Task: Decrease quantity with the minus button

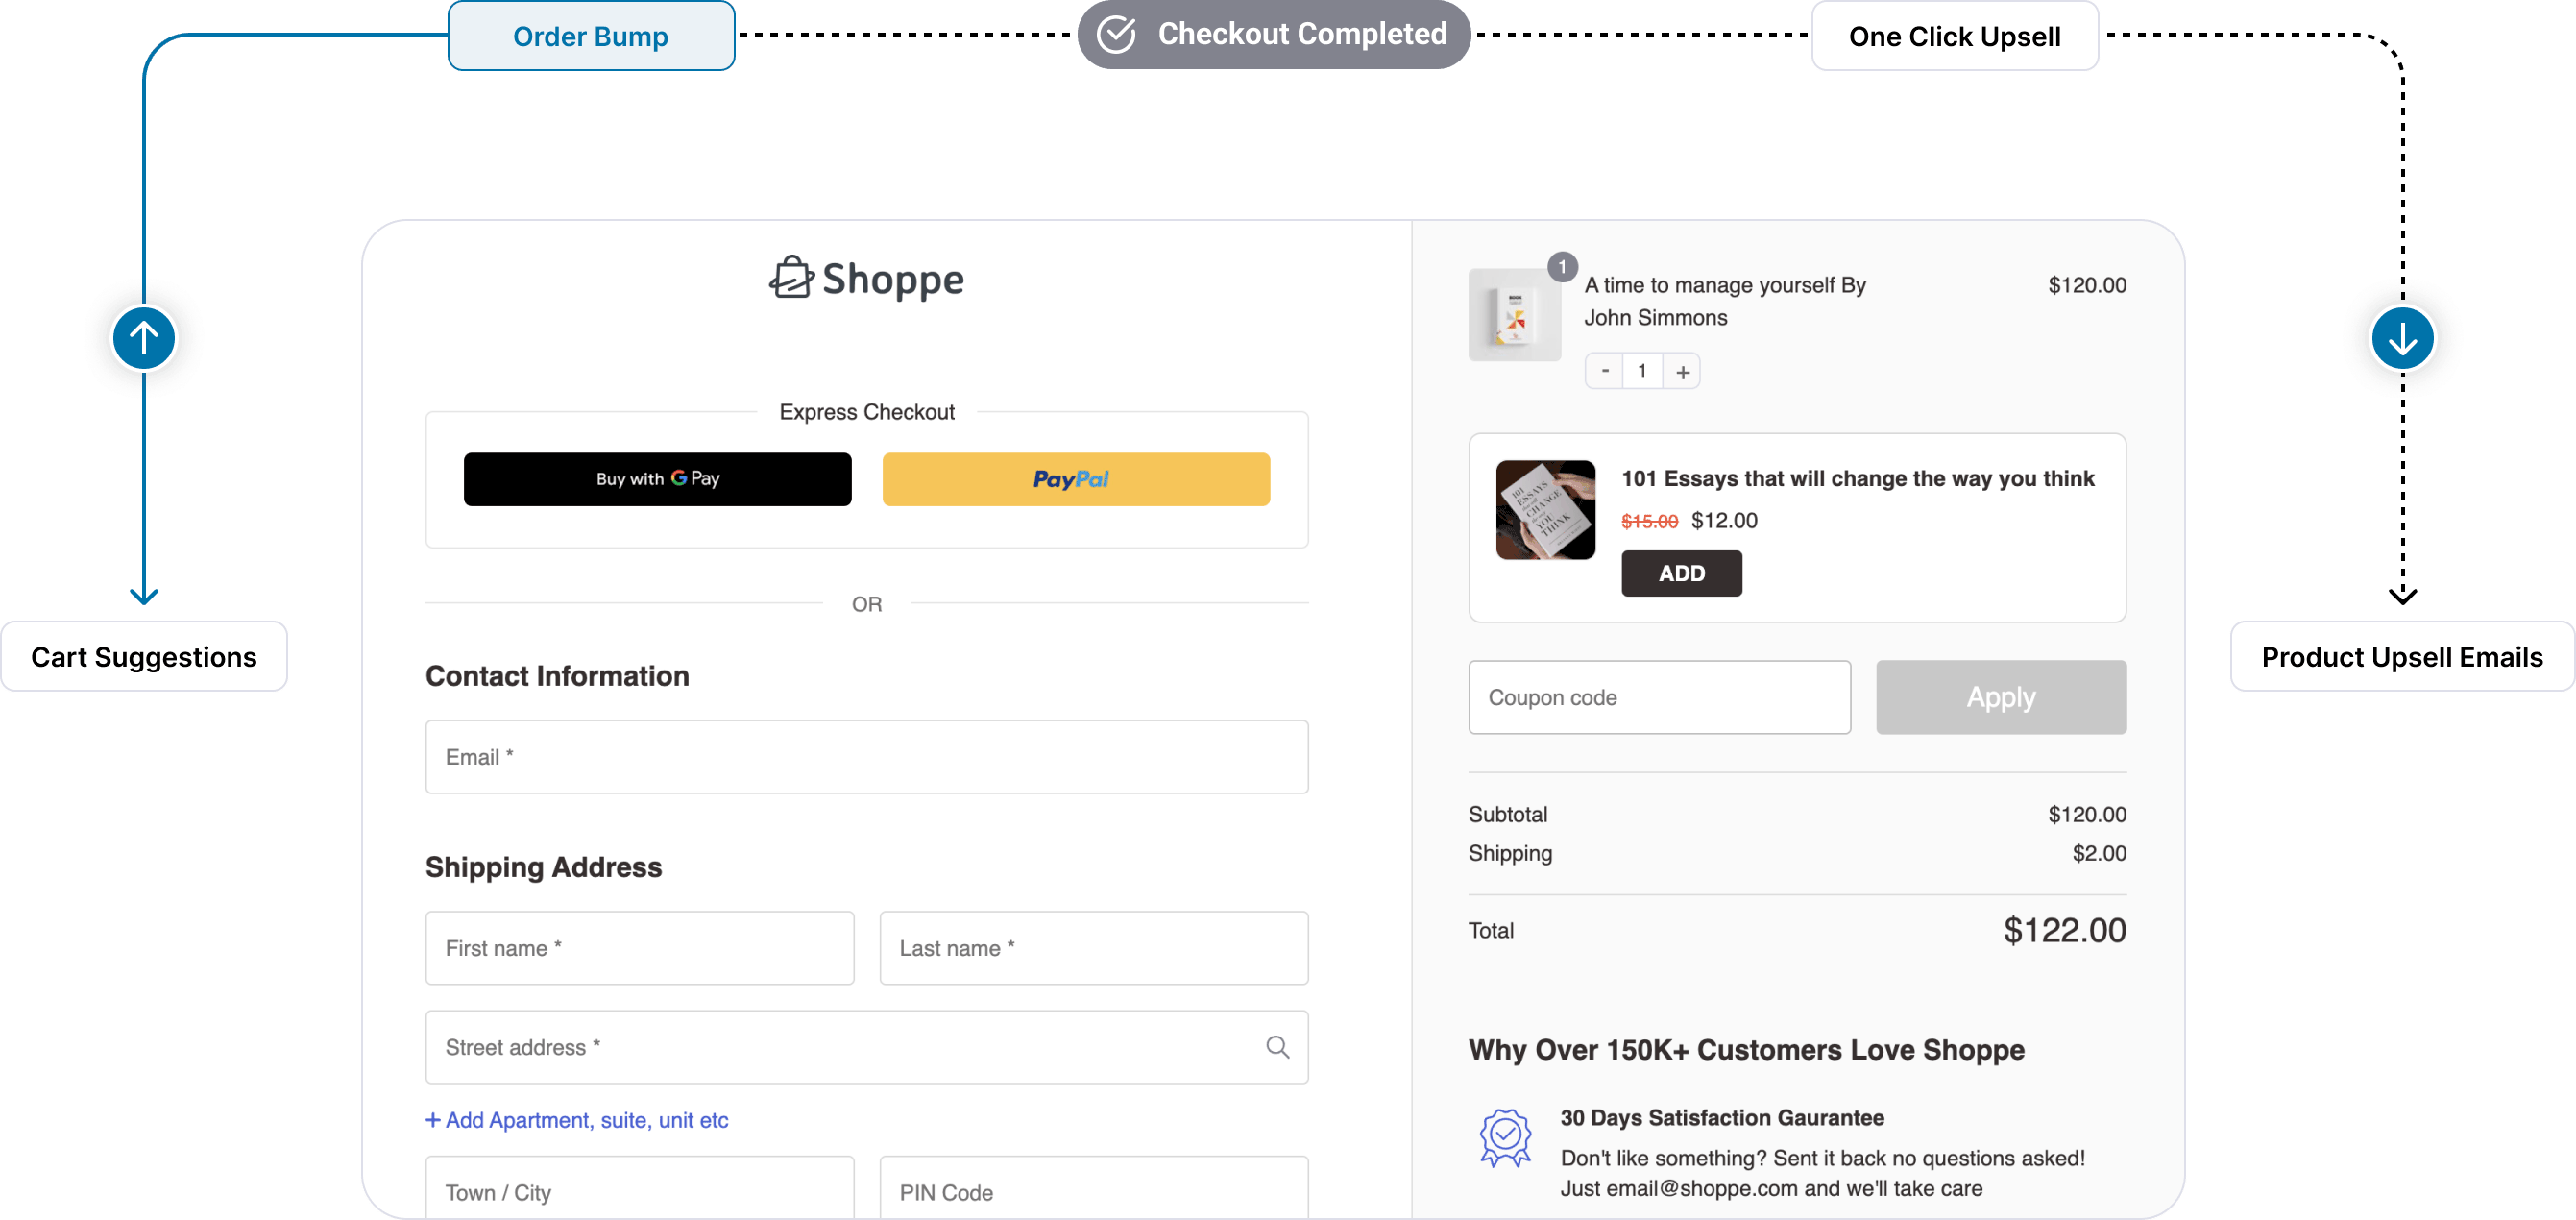Action: [x=1605, y=371]
